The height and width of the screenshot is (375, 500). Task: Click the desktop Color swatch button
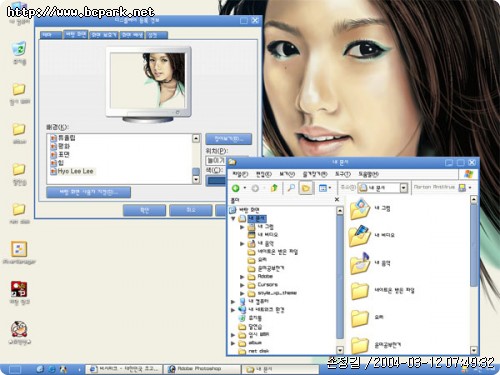[x=216, y=180]
